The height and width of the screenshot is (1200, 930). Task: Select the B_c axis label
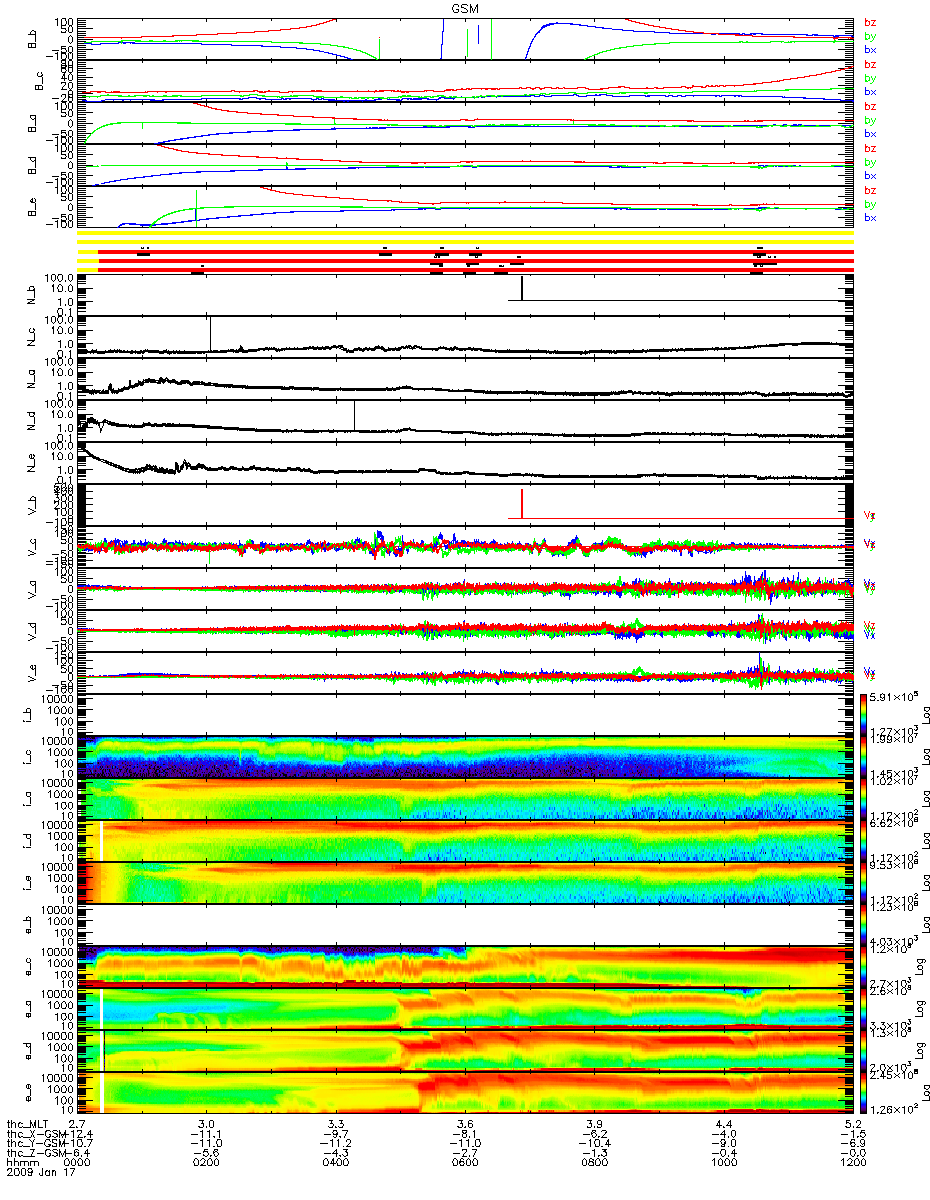(40, 81)
